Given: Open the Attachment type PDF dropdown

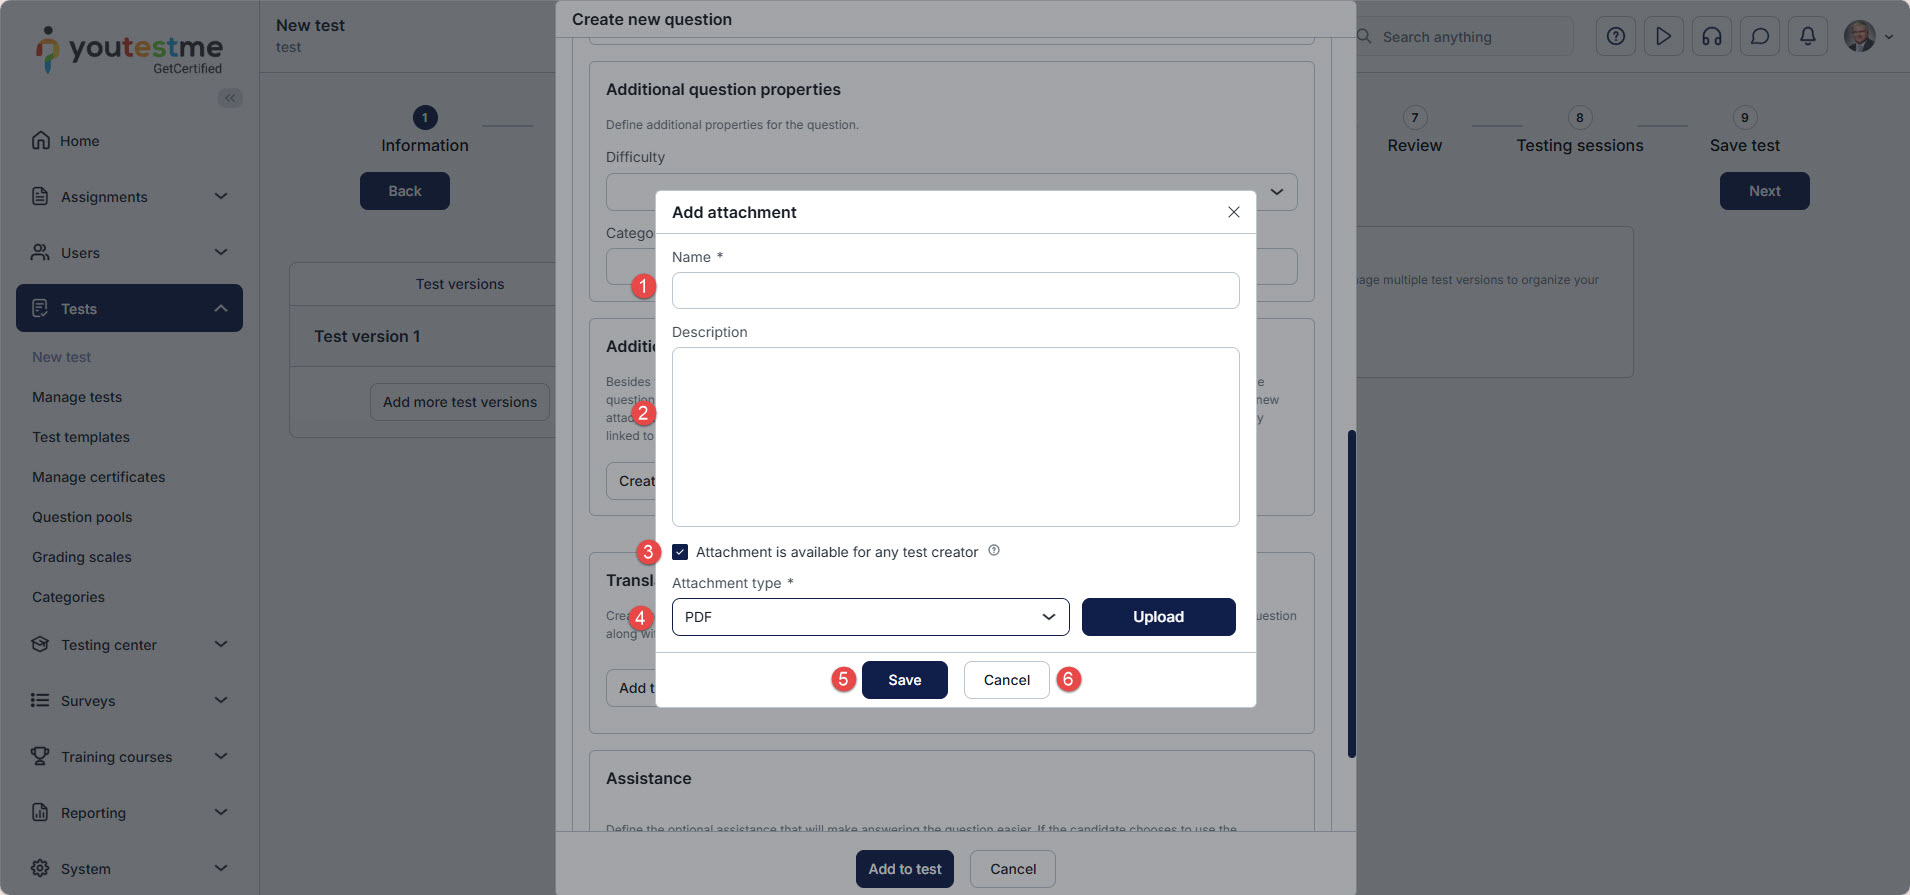Looking at the screenshot, I should pyautogui.click(x=870, y=617).
